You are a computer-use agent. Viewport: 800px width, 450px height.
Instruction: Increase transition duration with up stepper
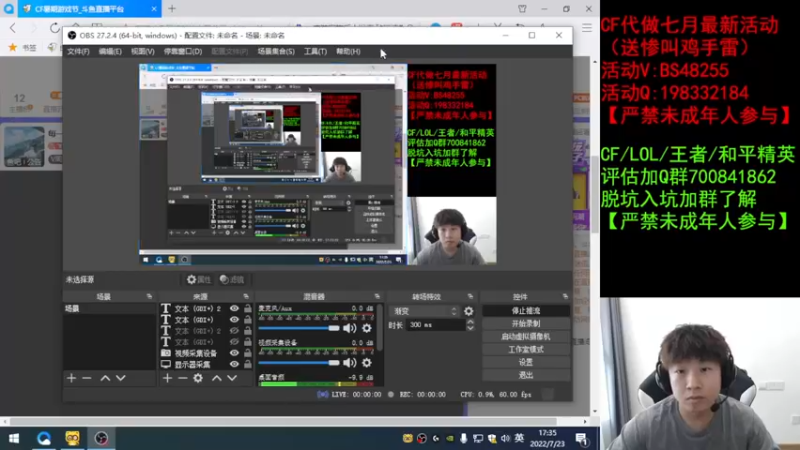click(470, 322)
